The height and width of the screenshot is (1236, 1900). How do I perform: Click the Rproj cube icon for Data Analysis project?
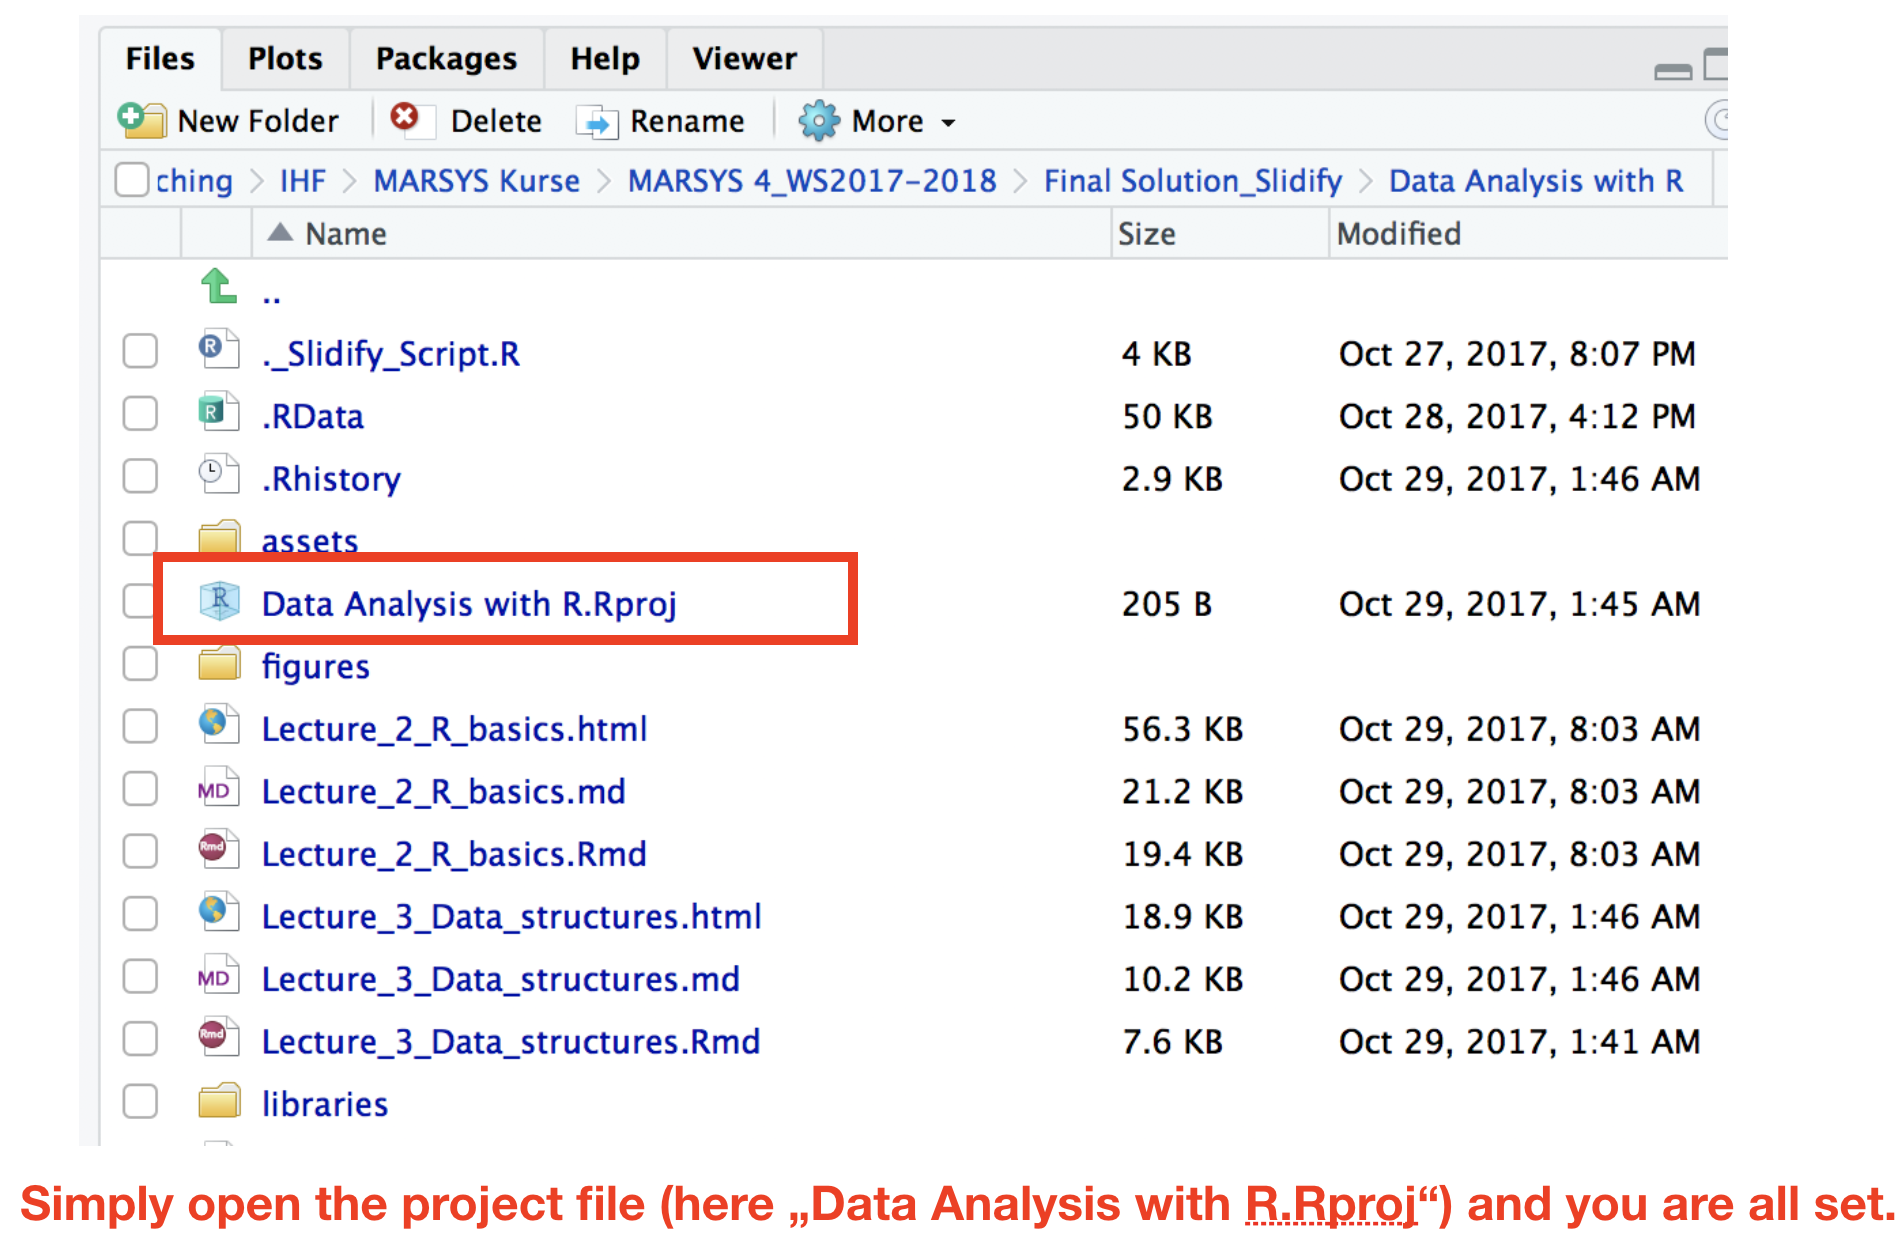point(219,602)
